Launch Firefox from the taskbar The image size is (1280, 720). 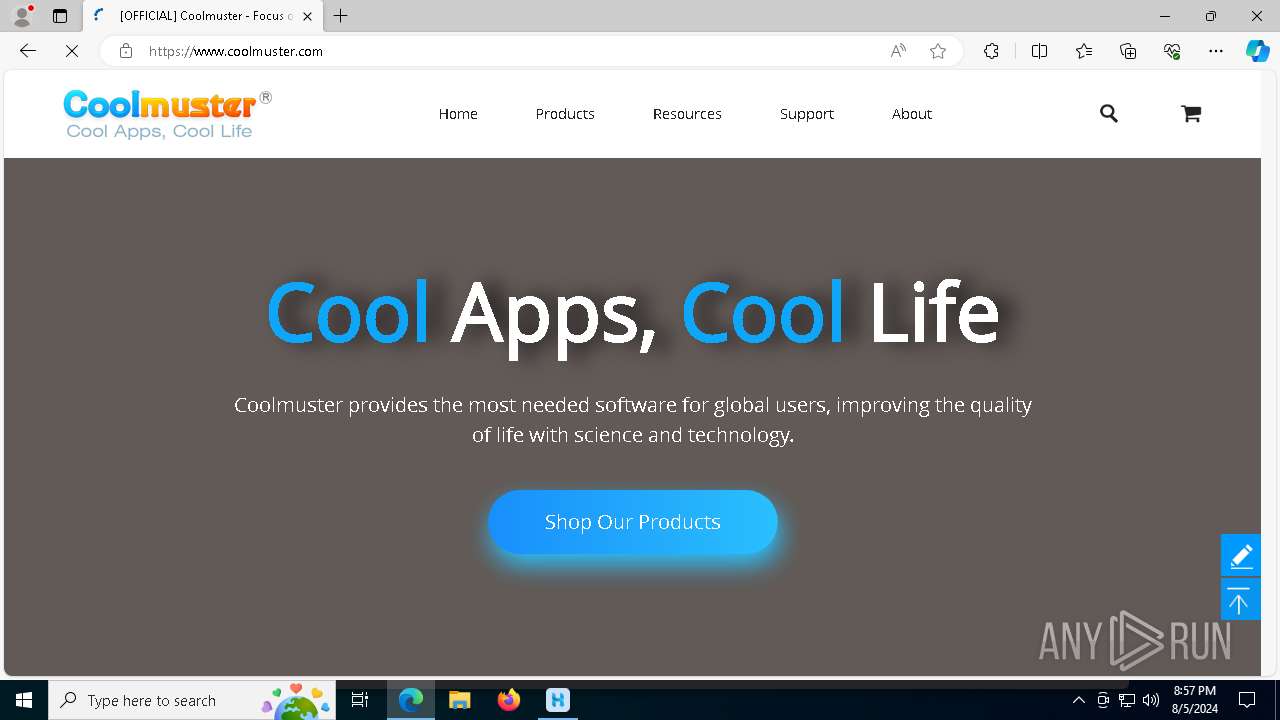pos(509,700)
